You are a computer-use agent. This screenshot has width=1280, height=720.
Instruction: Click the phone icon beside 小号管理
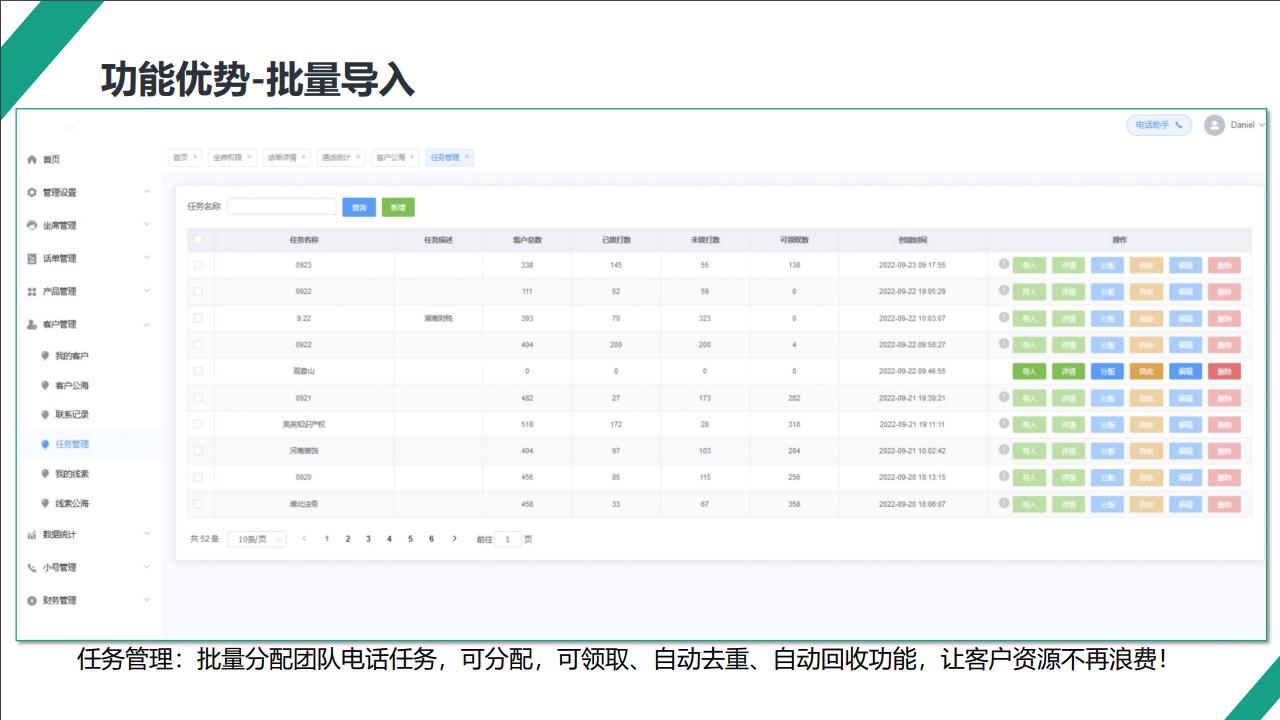click(x=32, y=567)
